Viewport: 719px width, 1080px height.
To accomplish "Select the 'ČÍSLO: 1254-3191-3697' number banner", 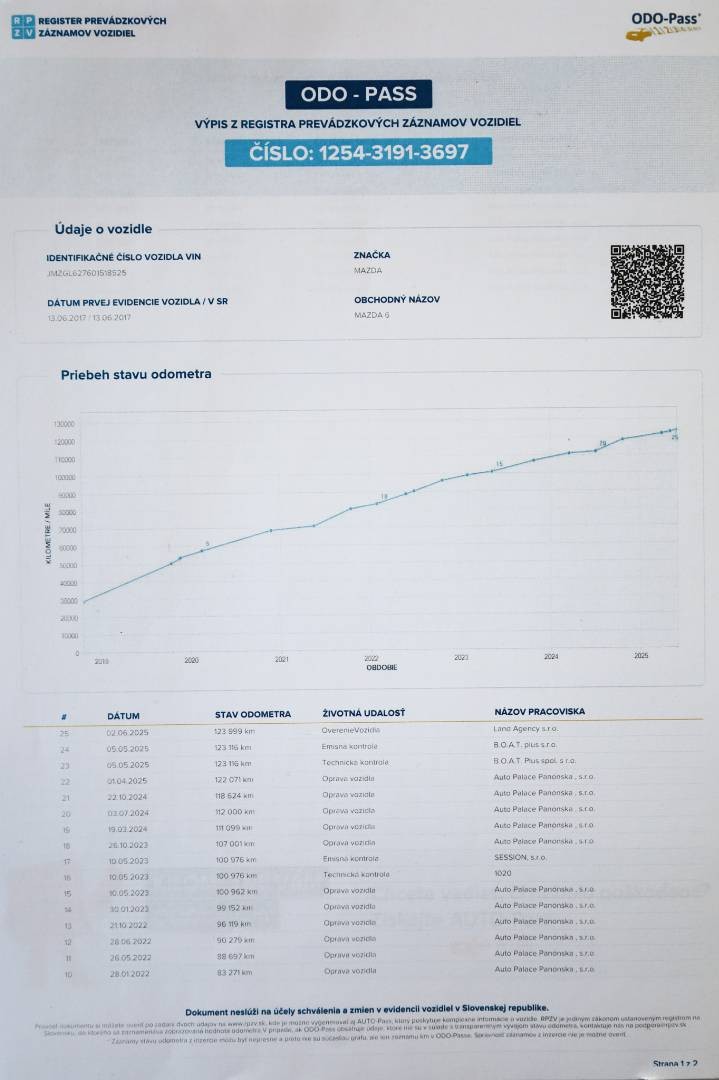I will (358, 152).
